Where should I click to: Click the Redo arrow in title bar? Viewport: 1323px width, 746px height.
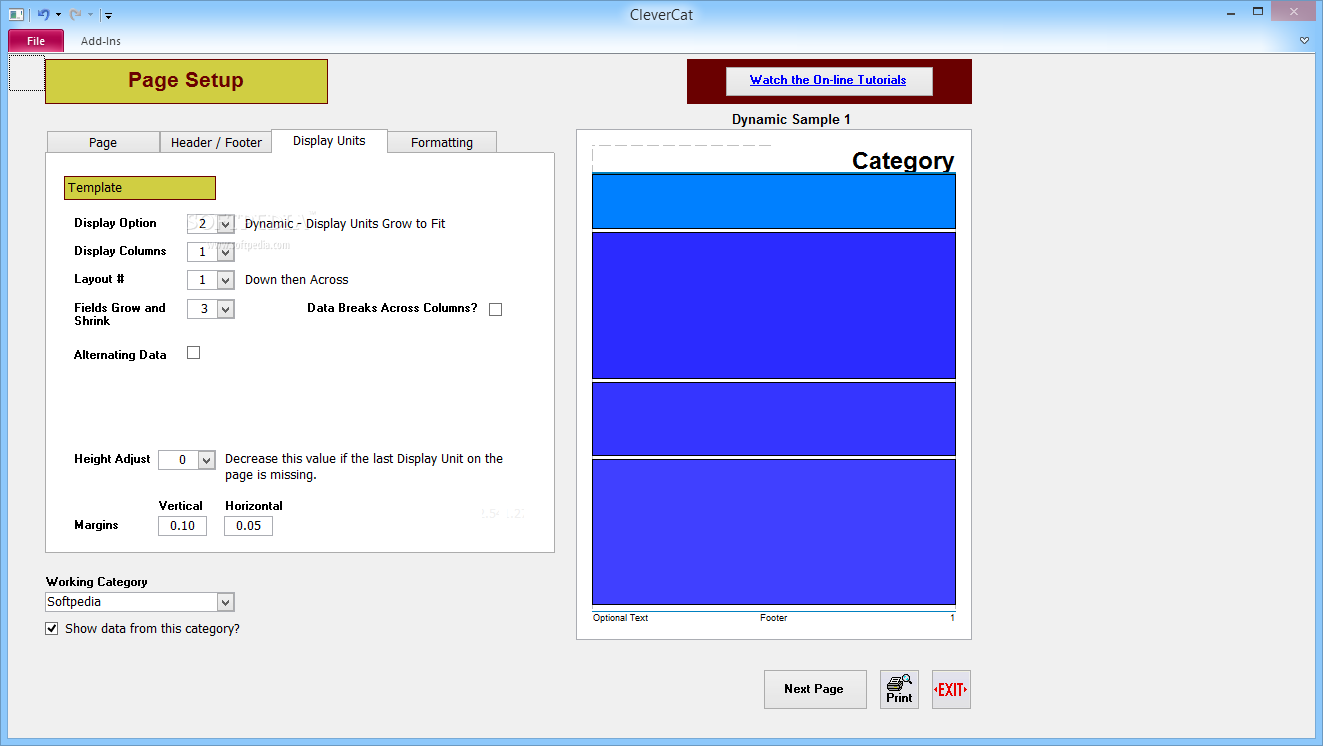click(76, 14)
